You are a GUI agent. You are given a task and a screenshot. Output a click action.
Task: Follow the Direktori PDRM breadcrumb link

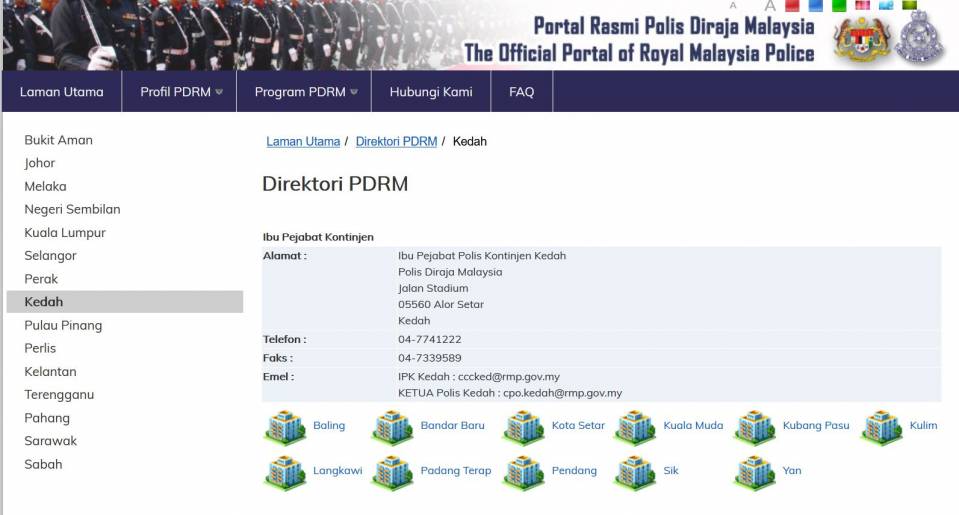pyautogui.click(x=396, y=141)
